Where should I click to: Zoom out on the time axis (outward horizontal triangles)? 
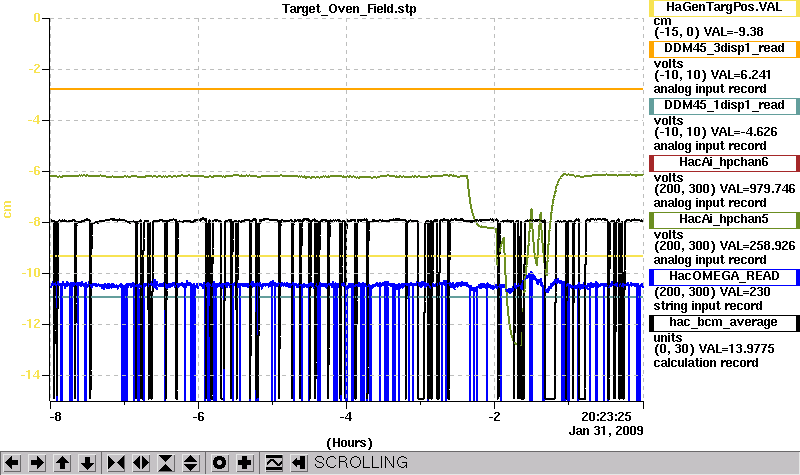click(141, 463)
